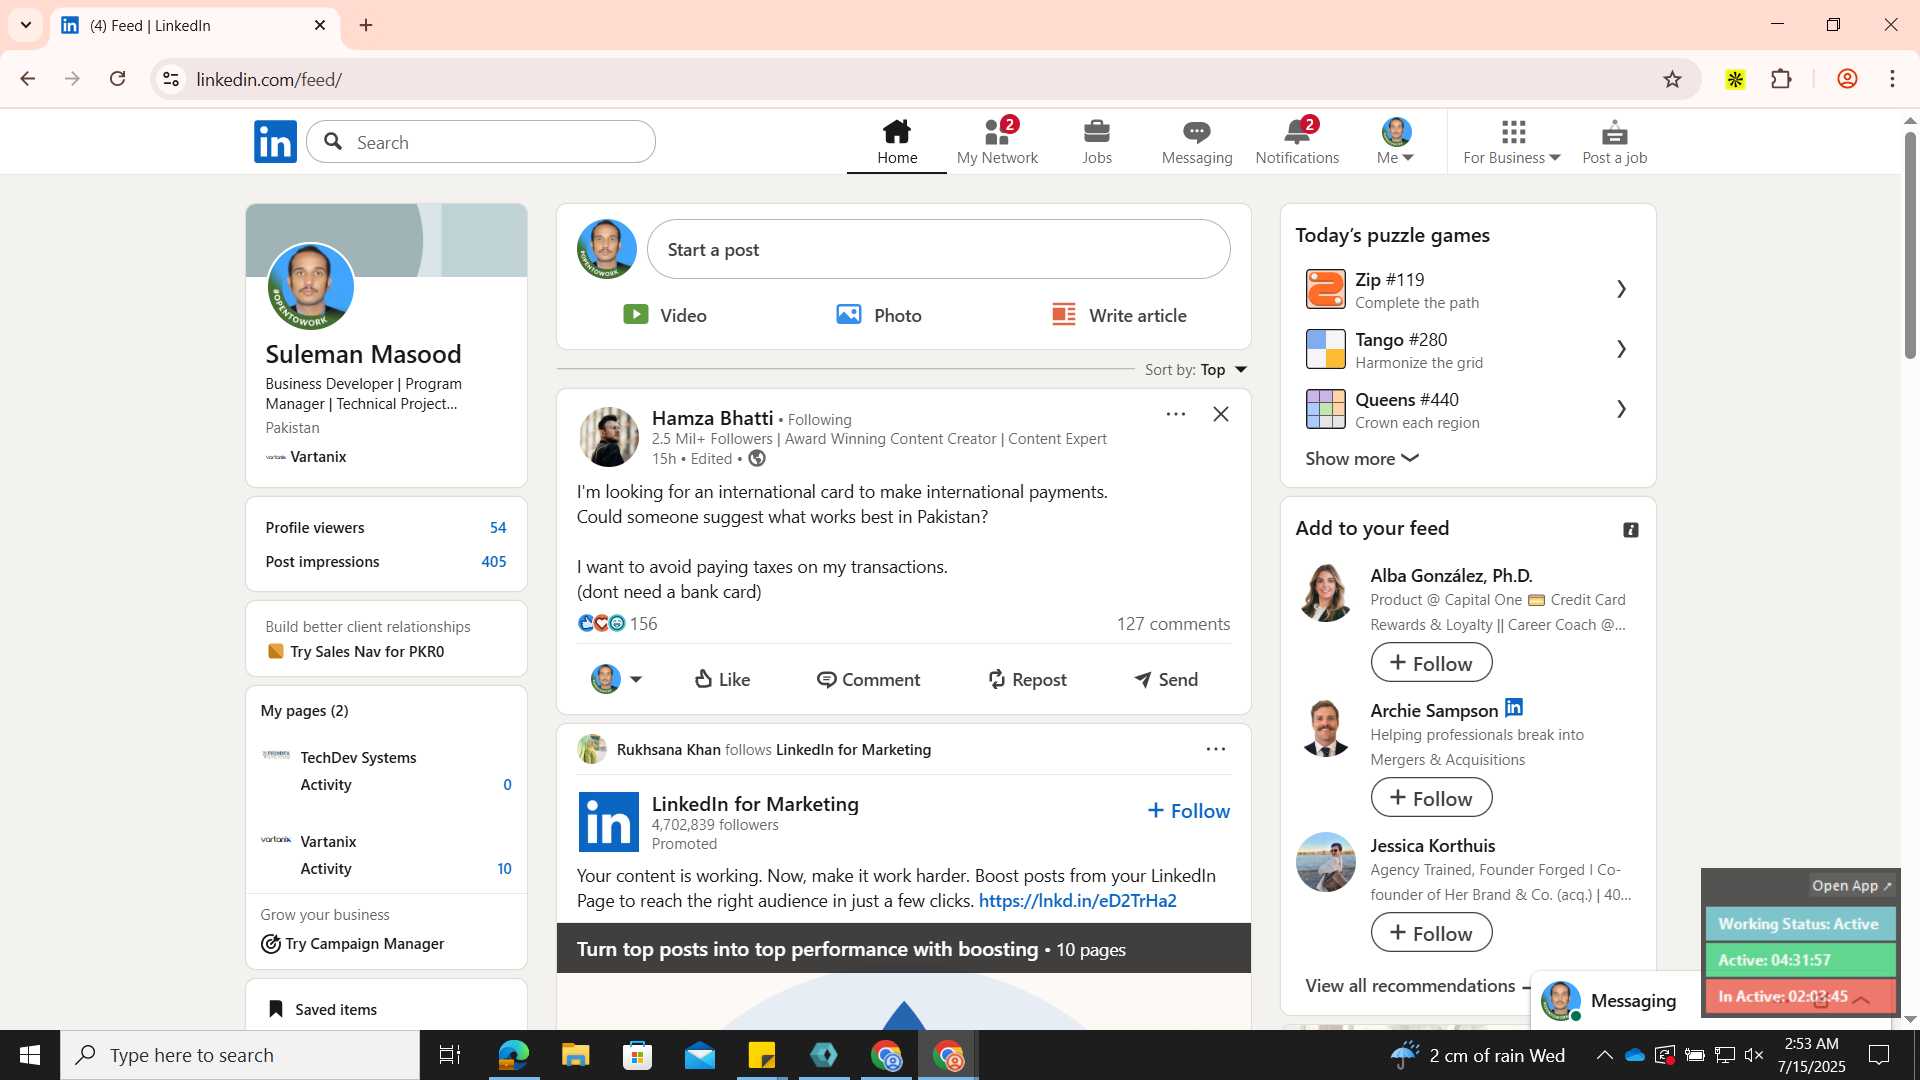Open Post a job in the nav
Viewport: 1920px width, 1080px height.
tap(1614, 141)
